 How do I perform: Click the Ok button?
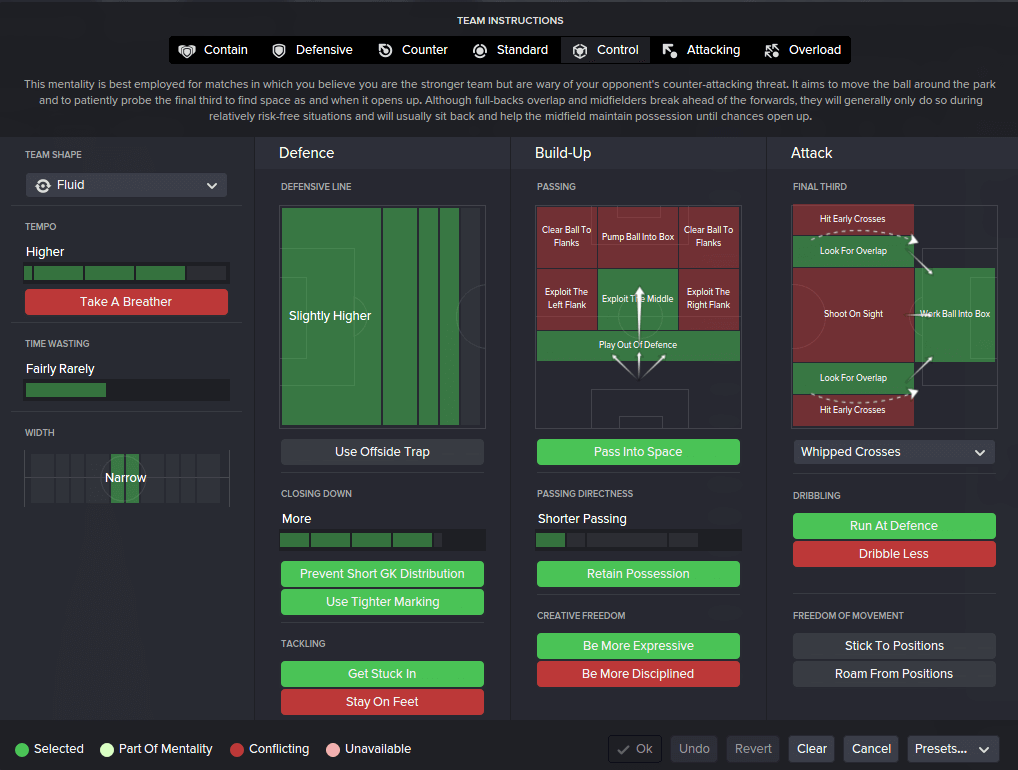coord(635,749)
